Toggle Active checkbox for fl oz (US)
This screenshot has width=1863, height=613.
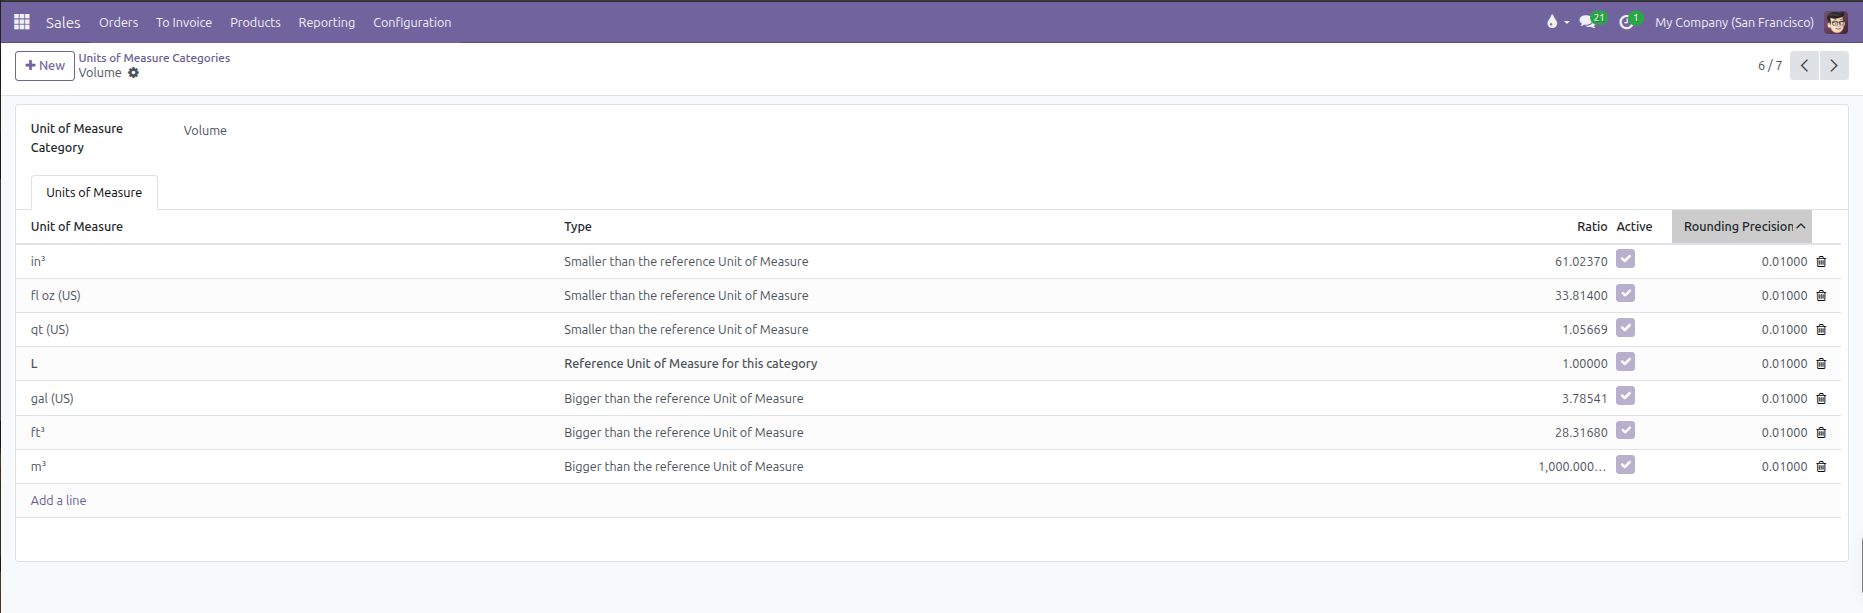pos(1626,294)
